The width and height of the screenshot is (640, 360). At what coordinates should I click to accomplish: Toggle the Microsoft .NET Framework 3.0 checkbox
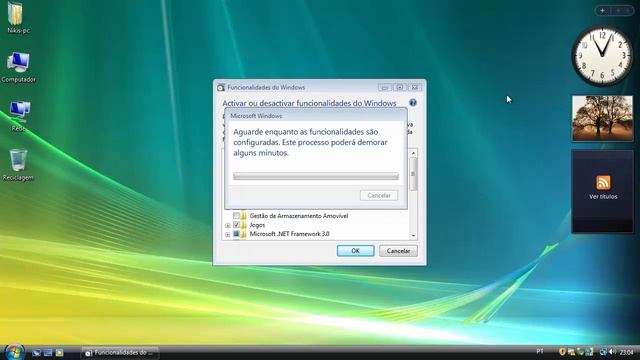point(236,234)
